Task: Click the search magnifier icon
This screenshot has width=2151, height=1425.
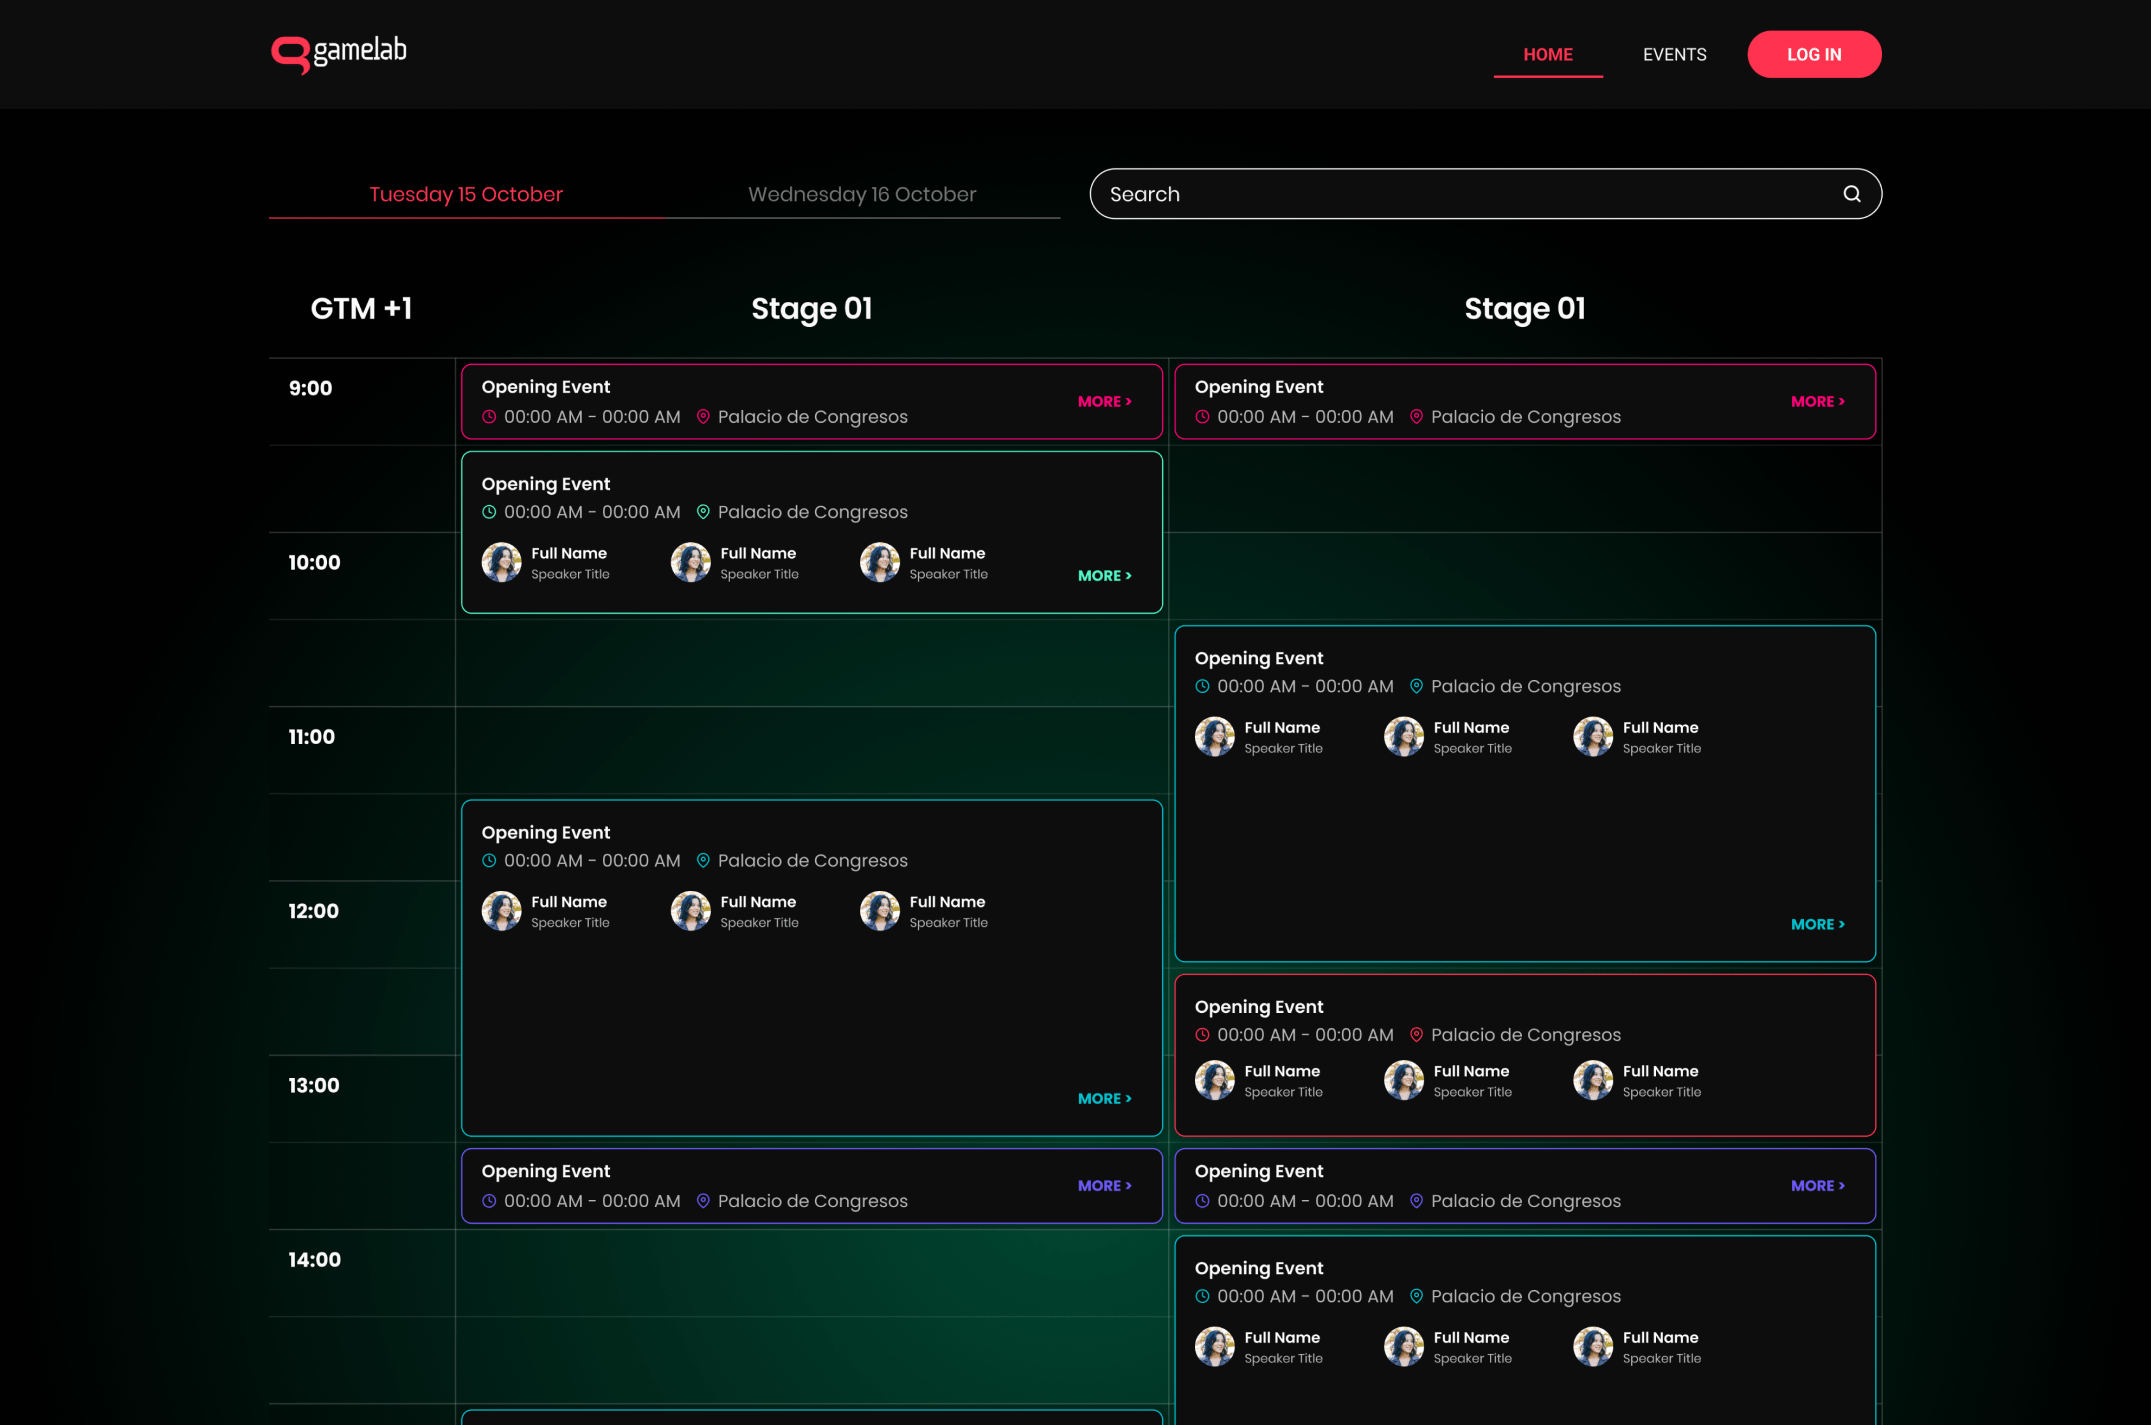Action: coord(1851,194)
